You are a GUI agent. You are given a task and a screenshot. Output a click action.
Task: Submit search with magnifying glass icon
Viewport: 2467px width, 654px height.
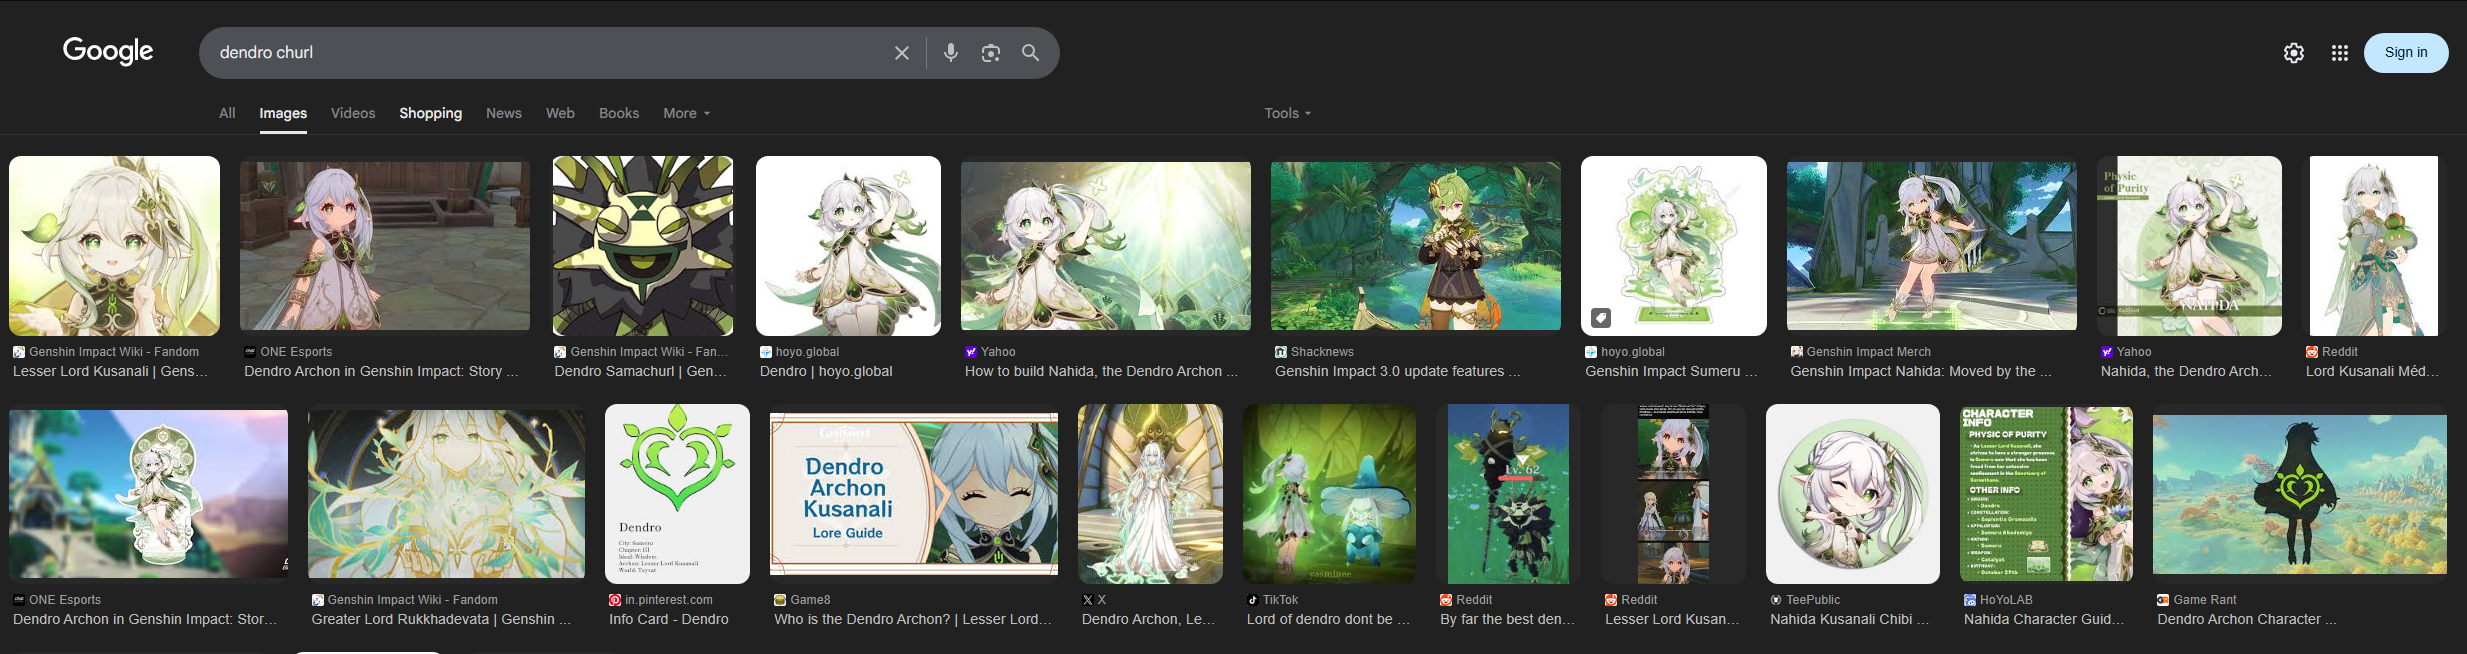pos(1030,53)
